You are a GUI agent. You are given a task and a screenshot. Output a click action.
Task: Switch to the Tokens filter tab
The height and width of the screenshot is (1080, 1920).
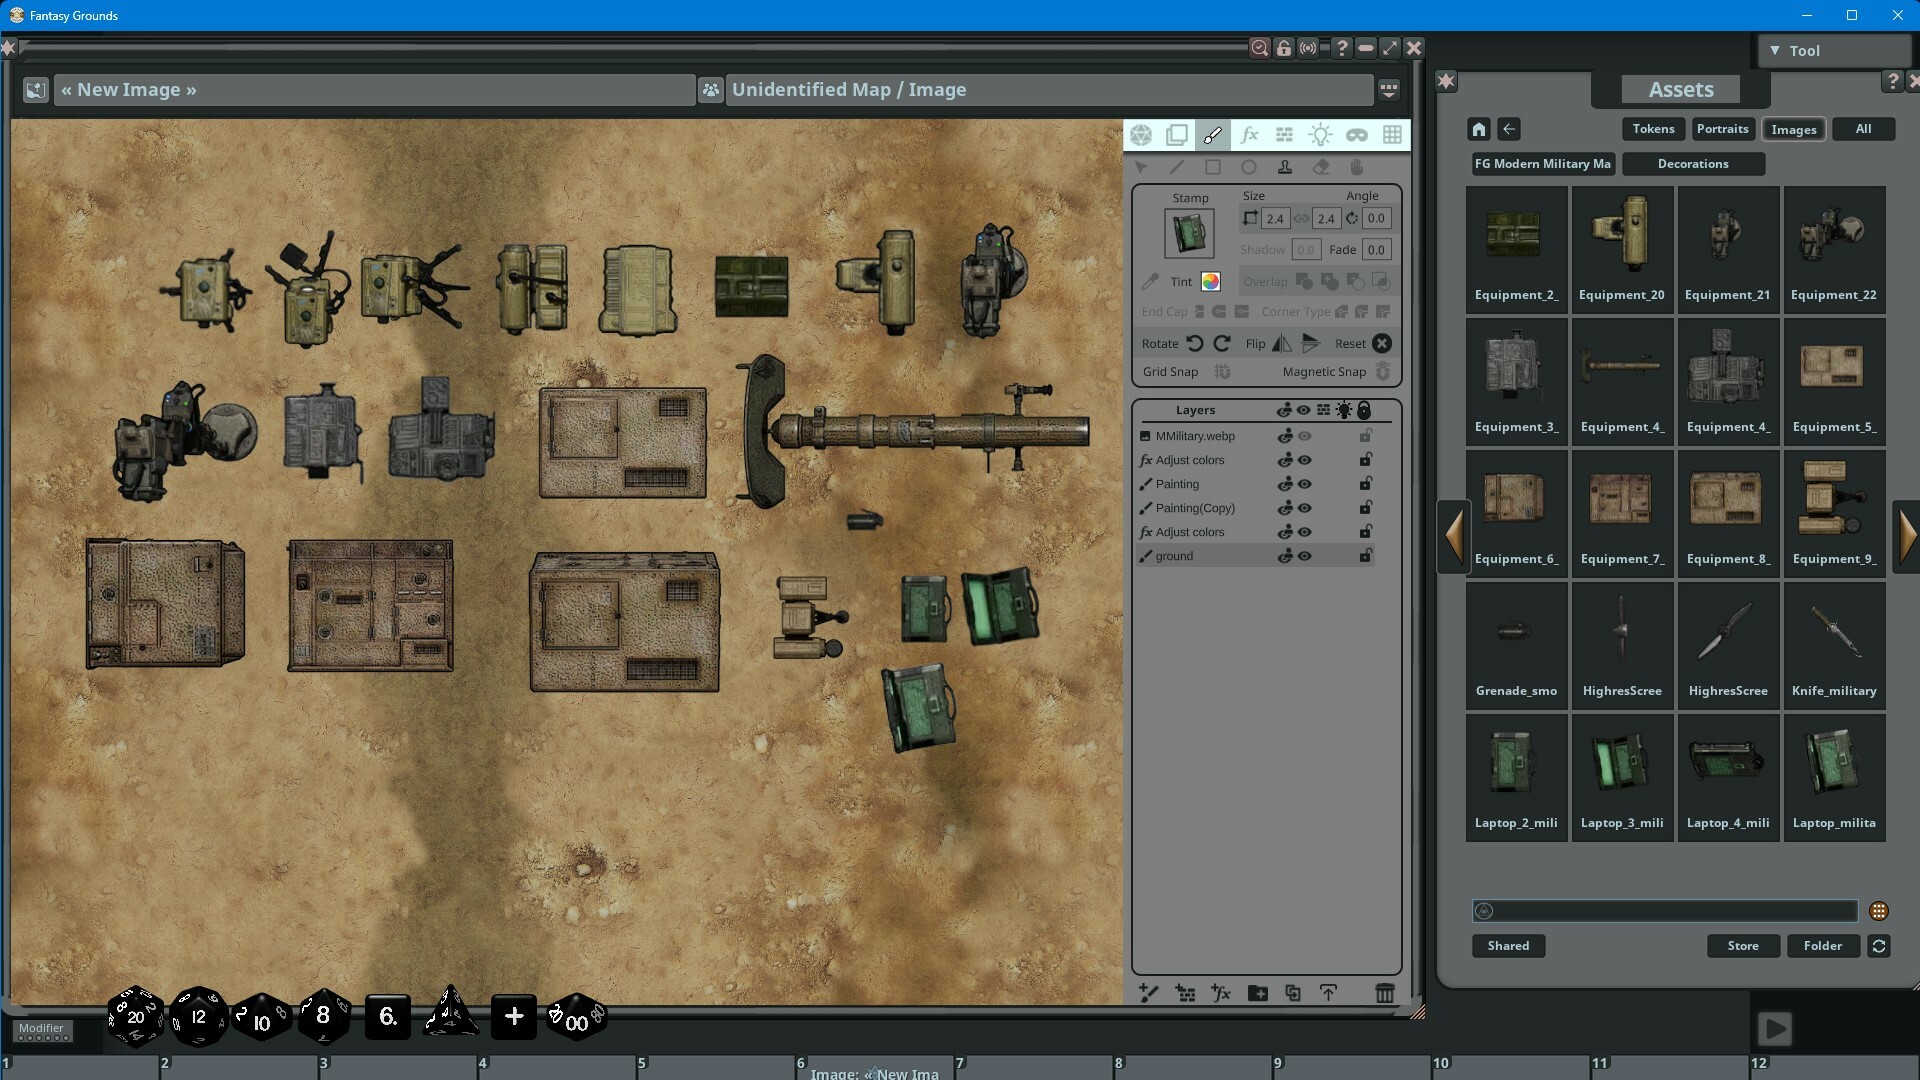(x=1653, y=129)
